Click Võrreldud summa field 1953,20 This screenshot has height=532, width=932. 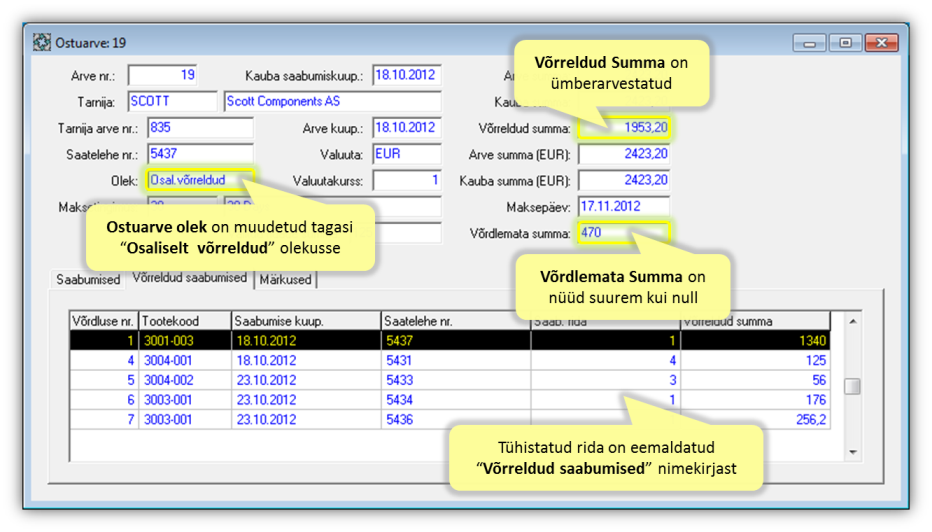click(x=624, y=128)
